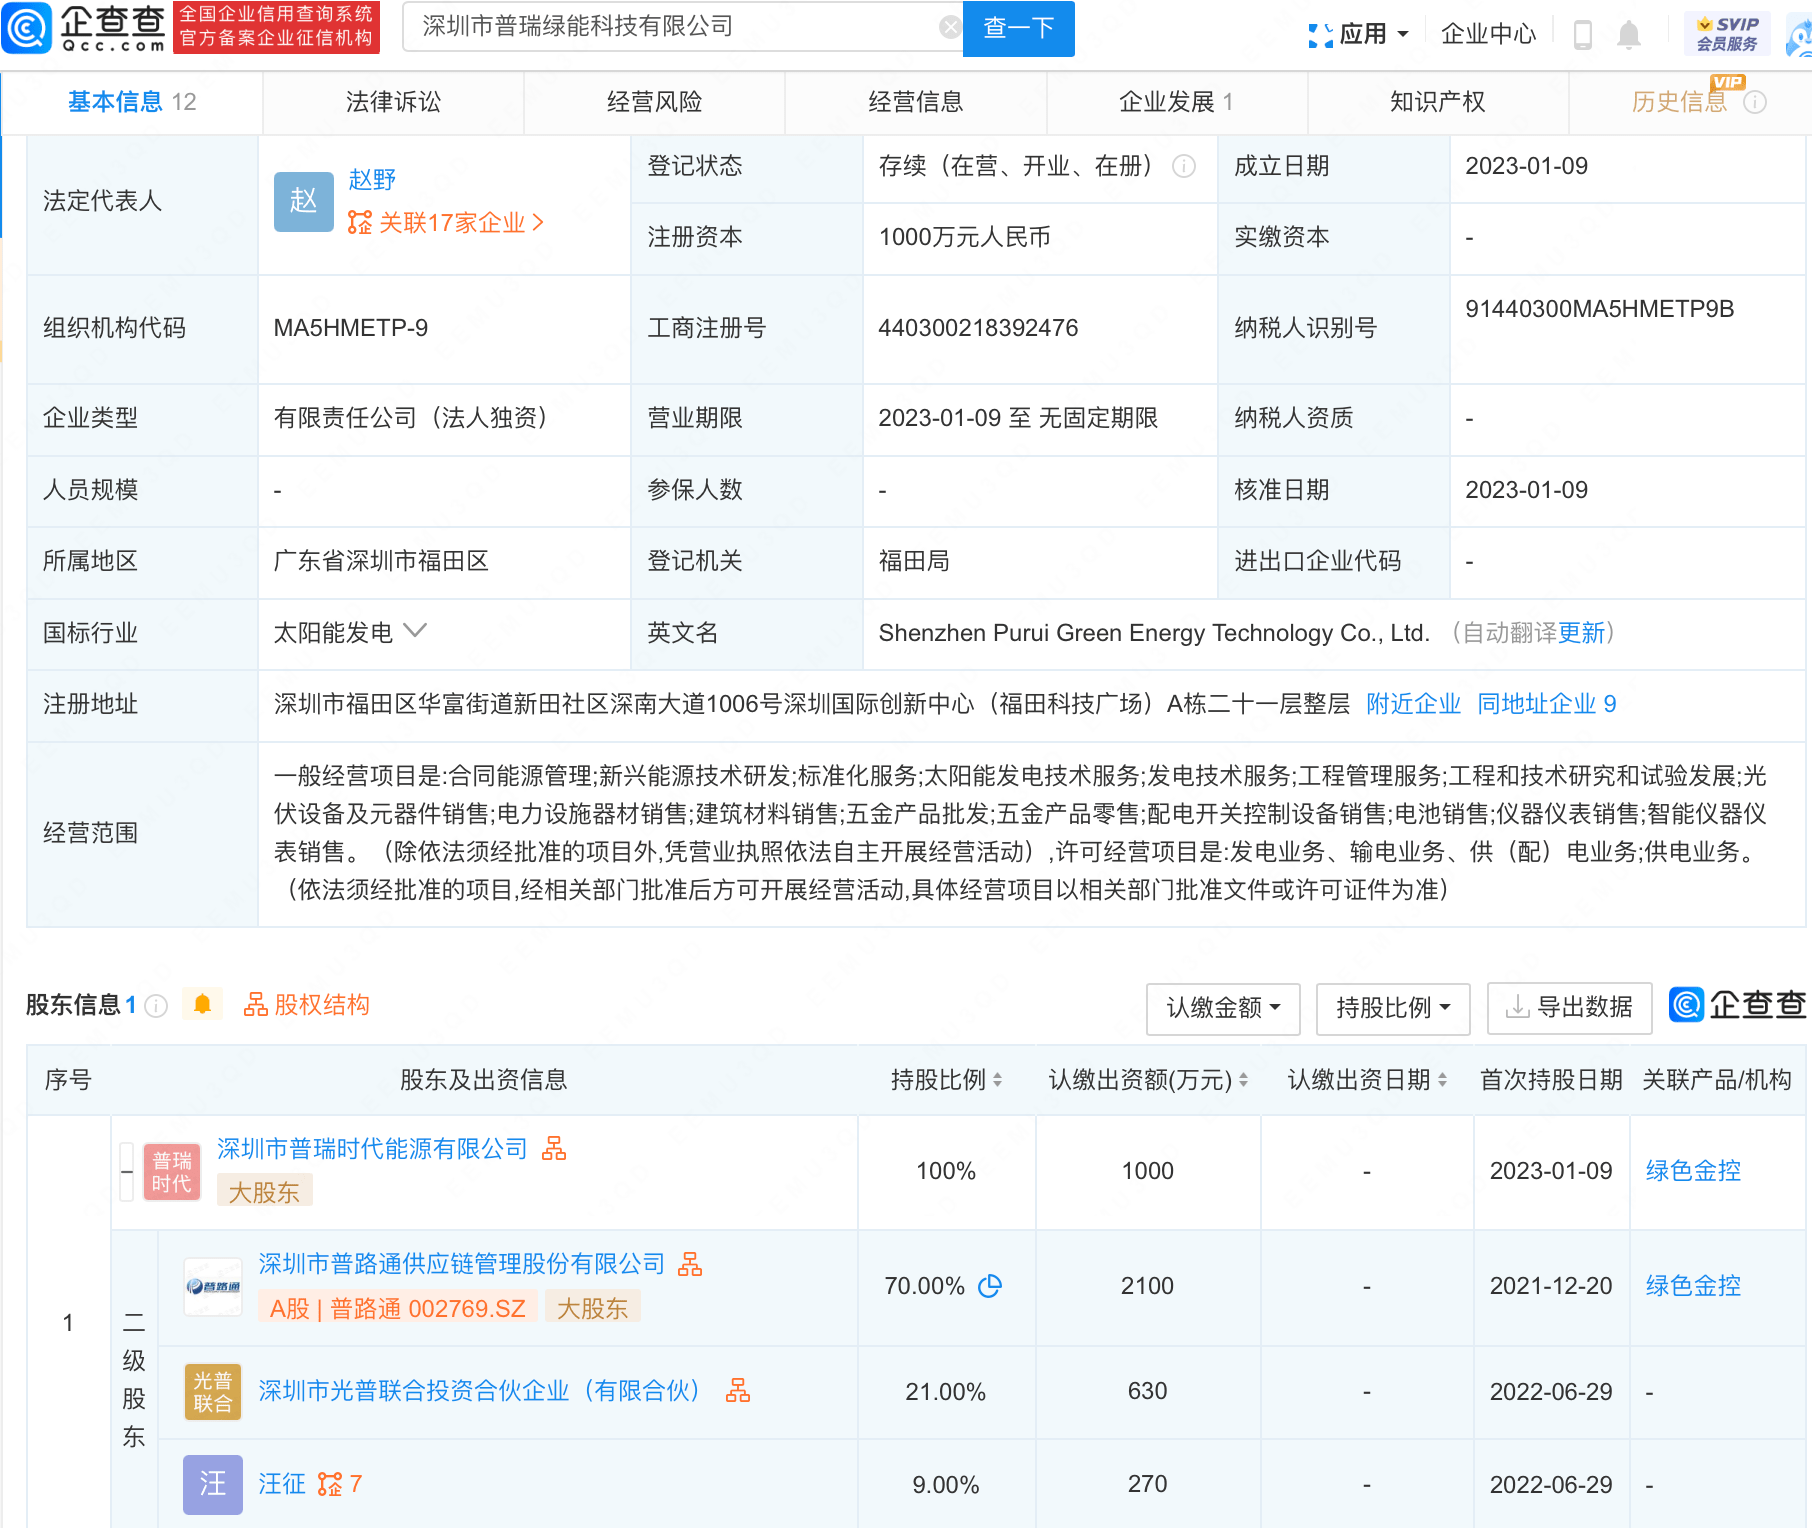Clear search box using the × icon

click(x=949, y=26)
